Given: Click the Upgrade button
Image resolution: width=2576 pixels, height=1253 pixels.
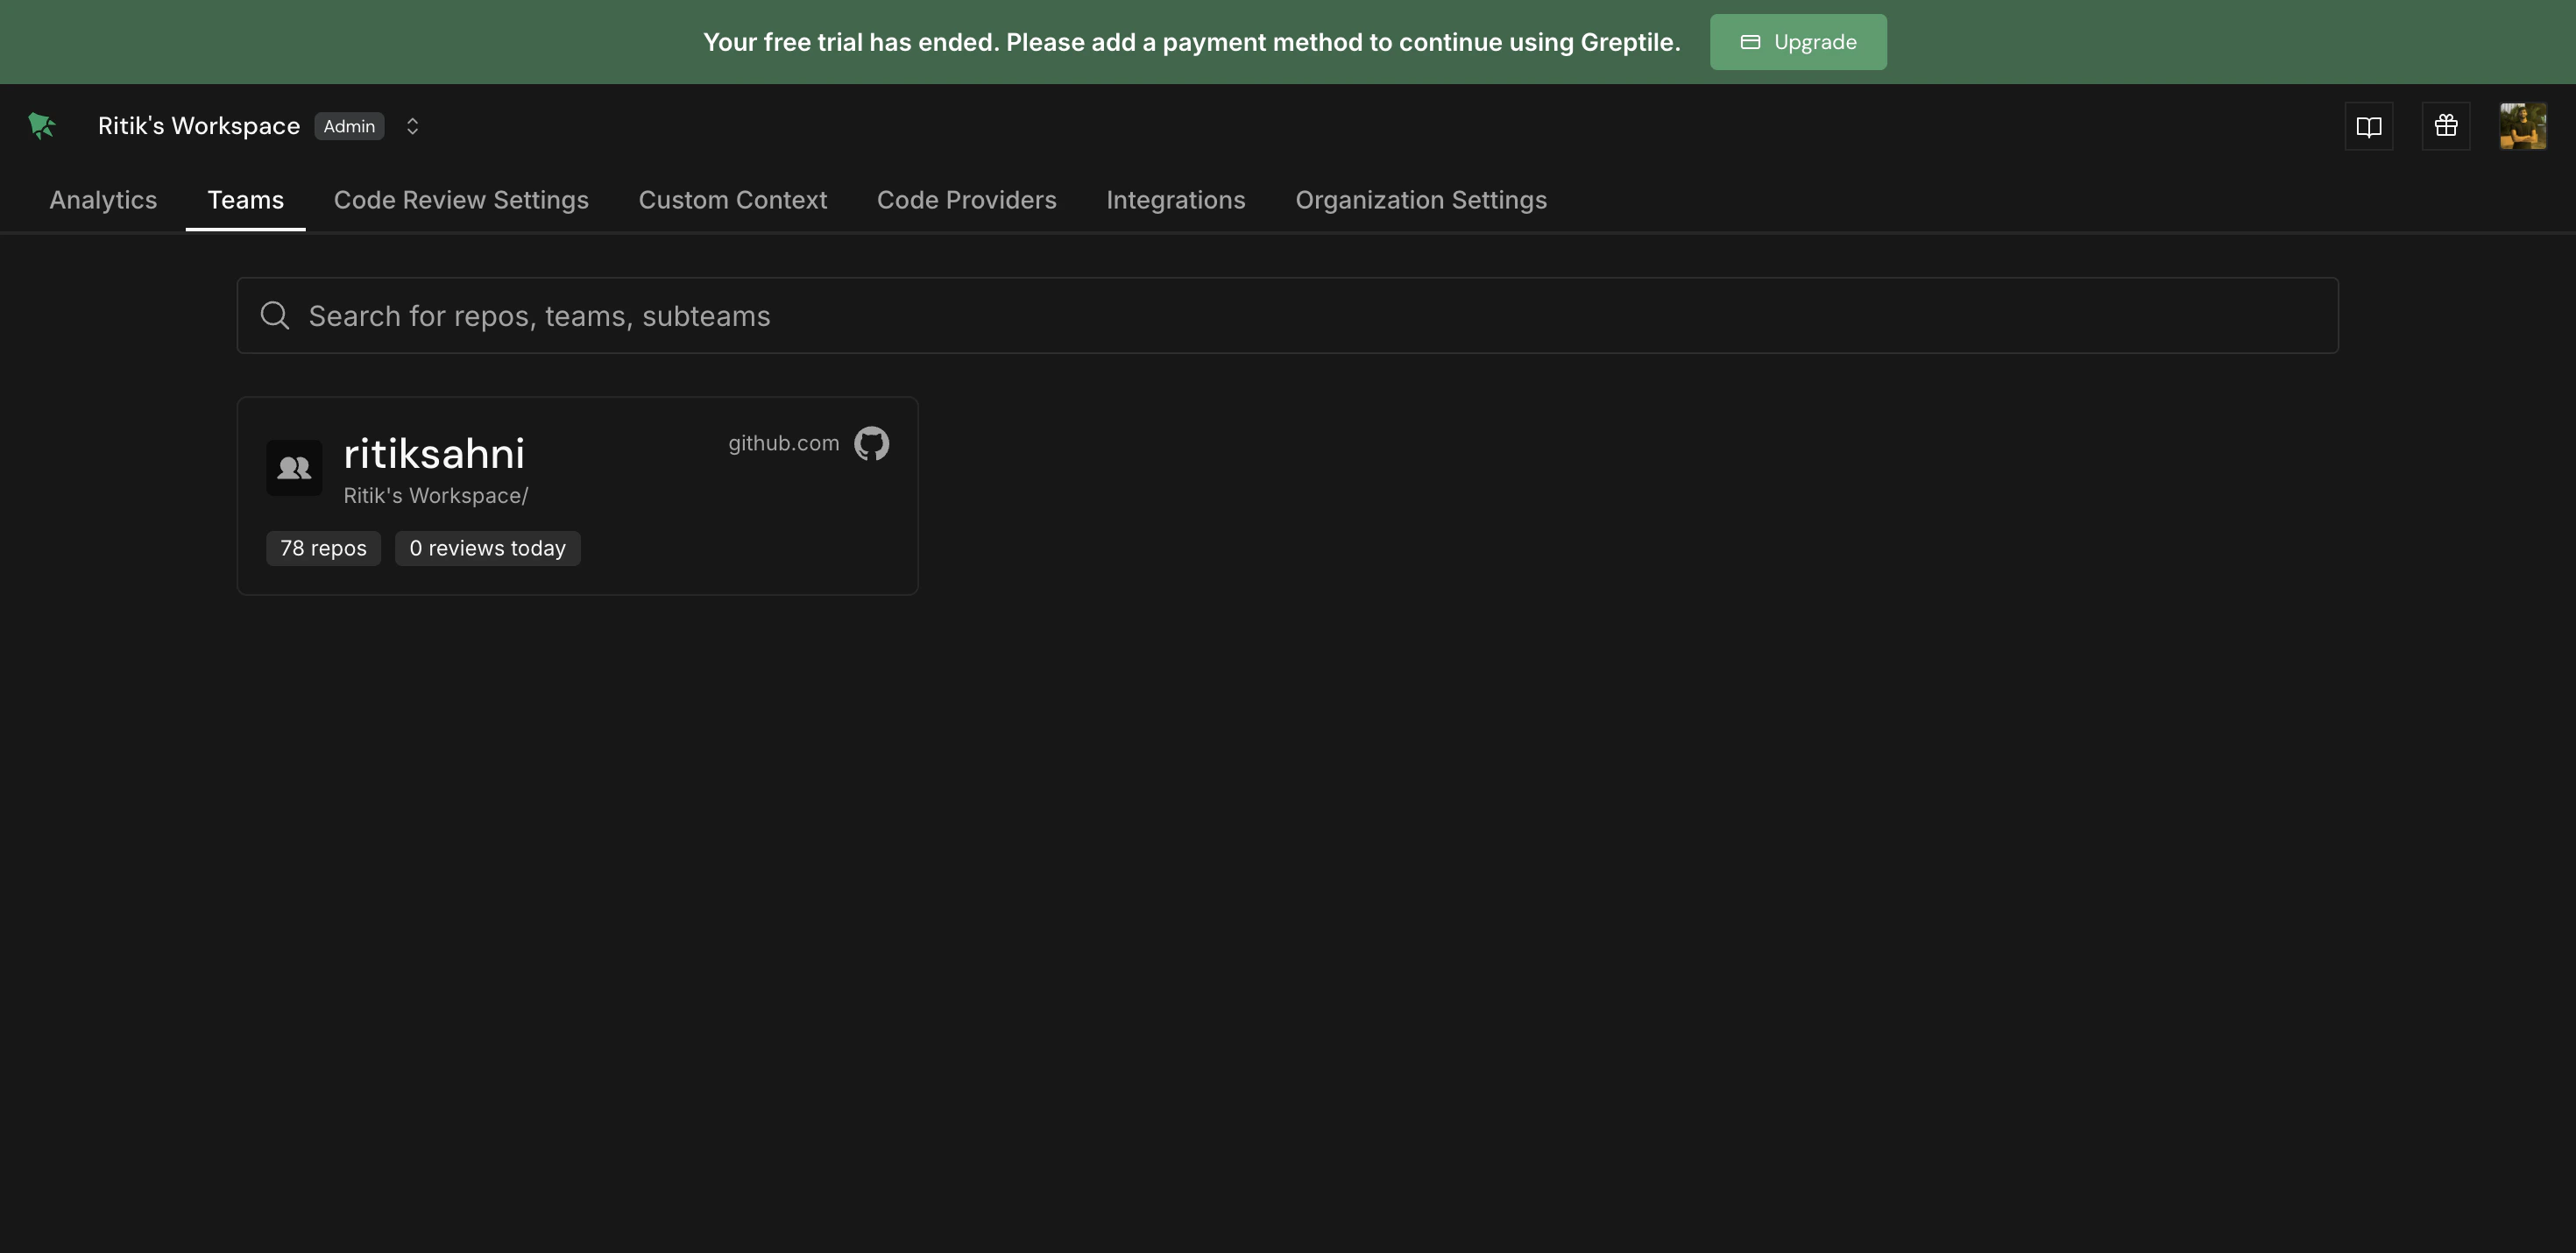Looking at the screenshot, I should pyautogui.click(x=1797, y=41).
